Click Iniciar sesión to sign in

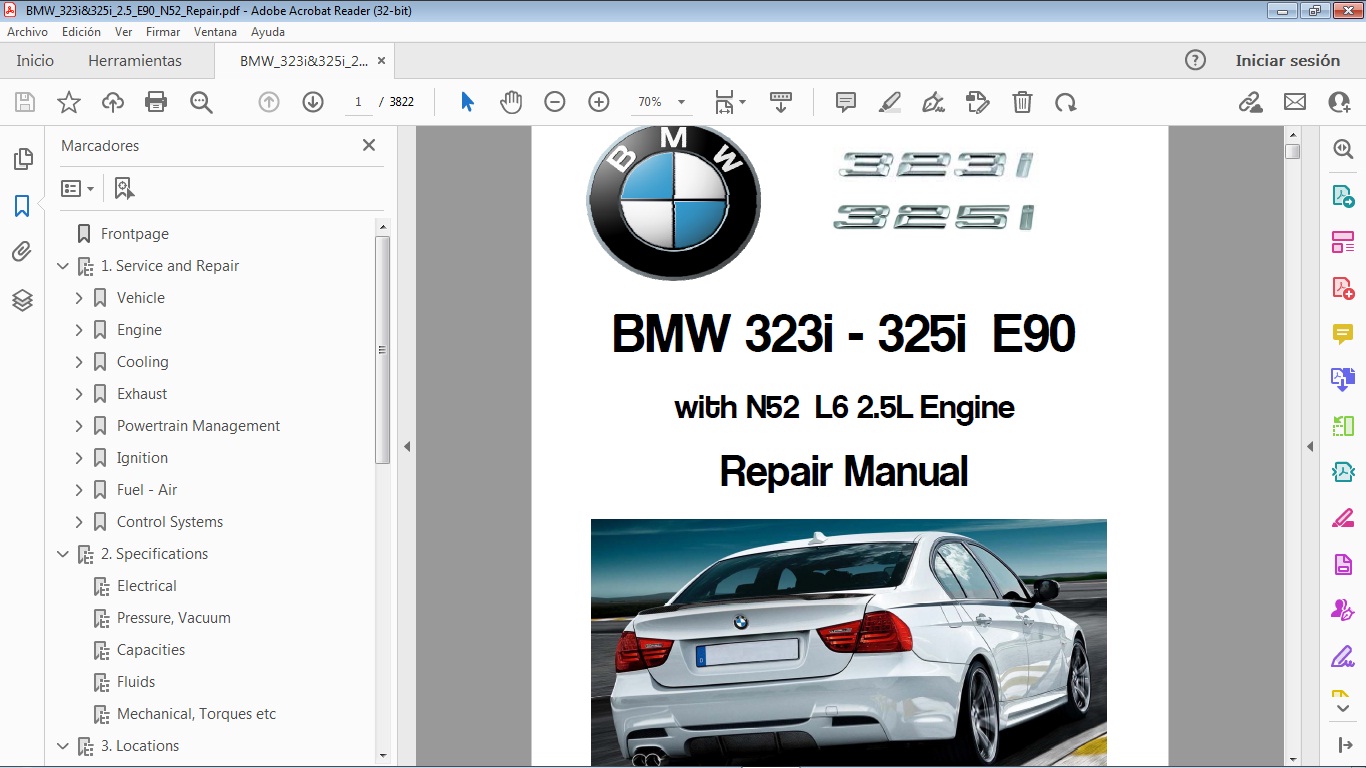click(x=1287, y=60)
